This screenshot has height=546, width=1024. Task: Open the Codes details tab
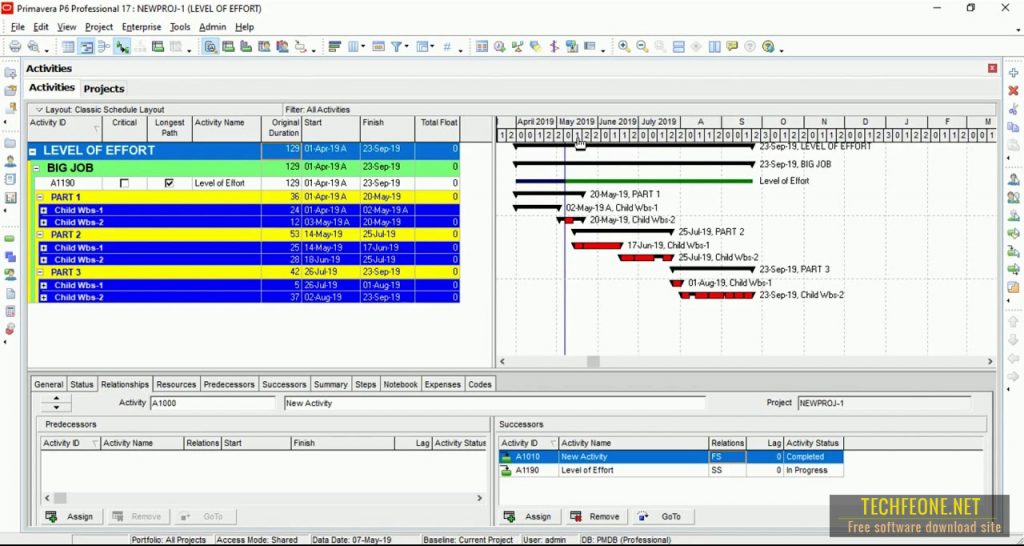(479, 384)
